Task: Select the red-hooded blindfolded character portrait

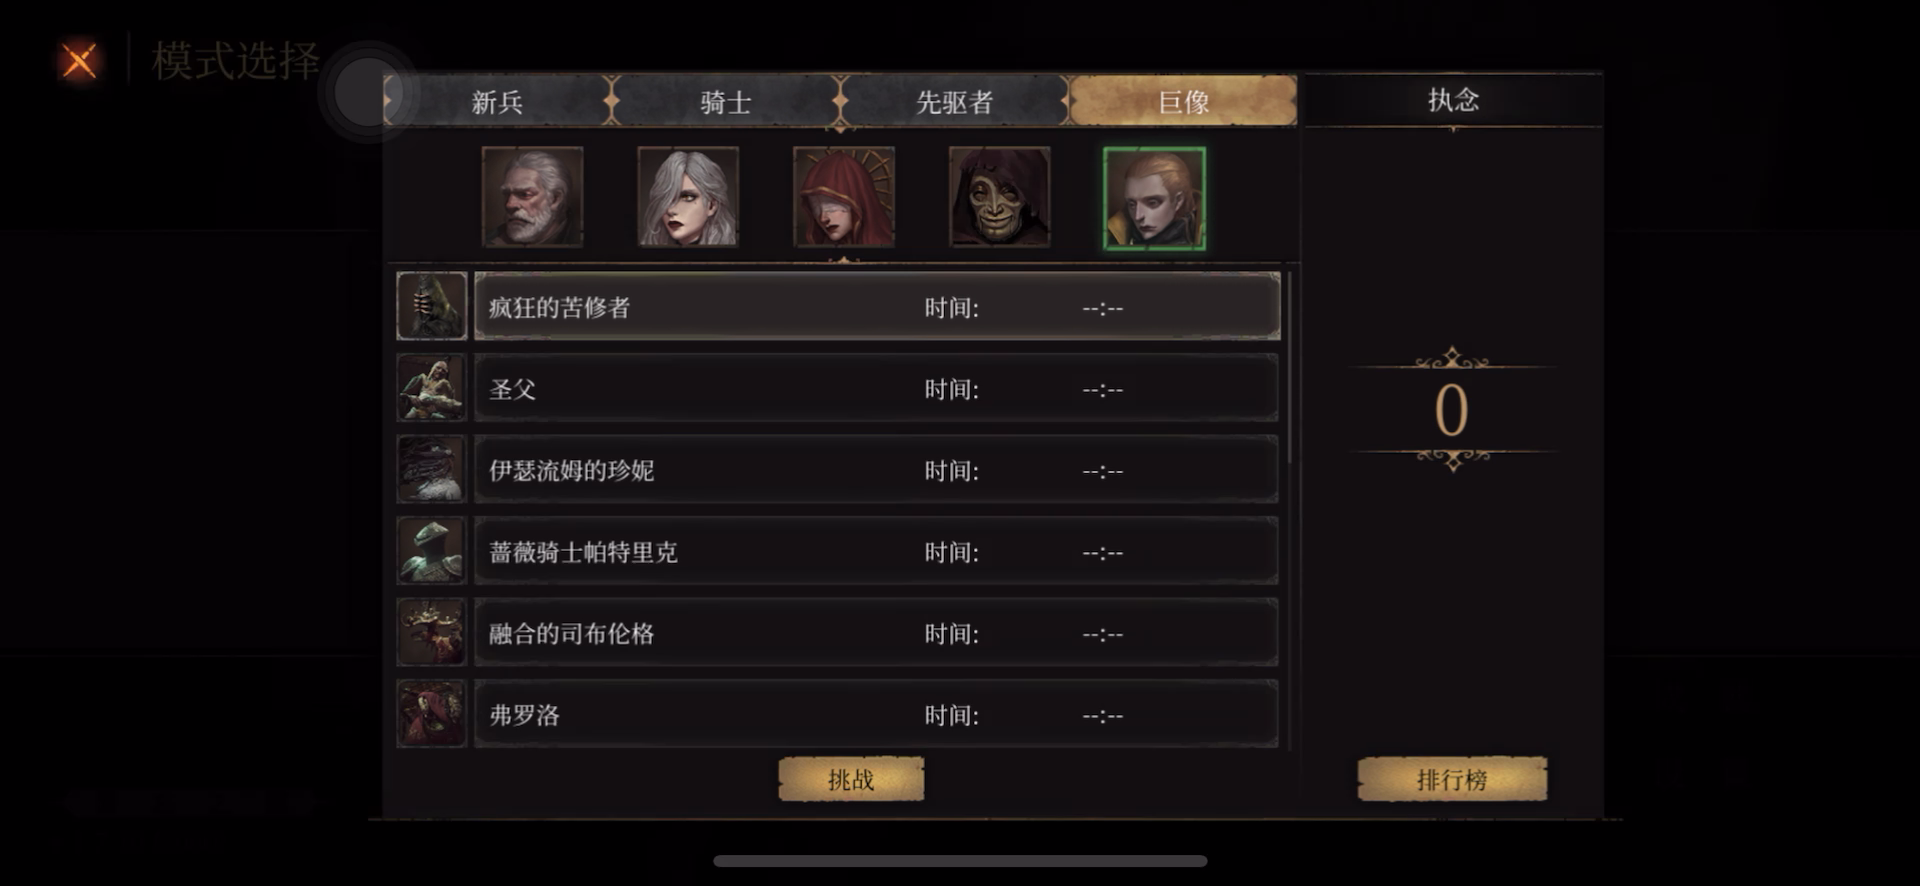Action: 844,197
